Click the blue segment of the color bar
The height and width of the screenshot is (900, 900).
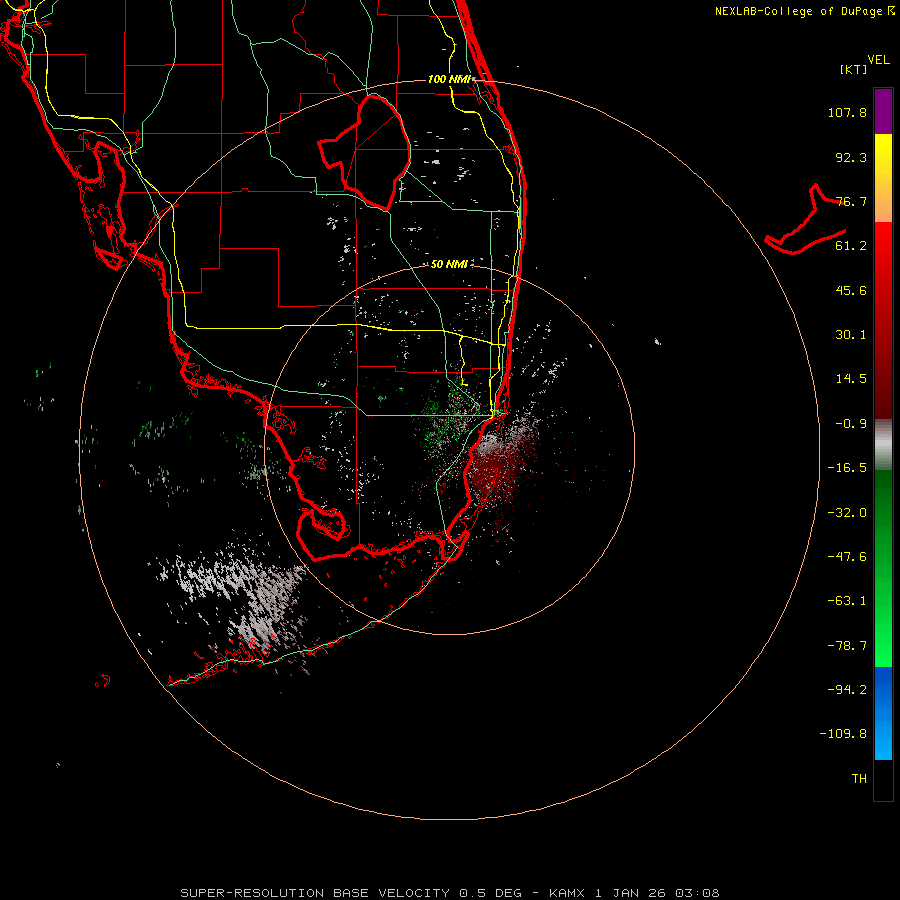tap(883, 713)
